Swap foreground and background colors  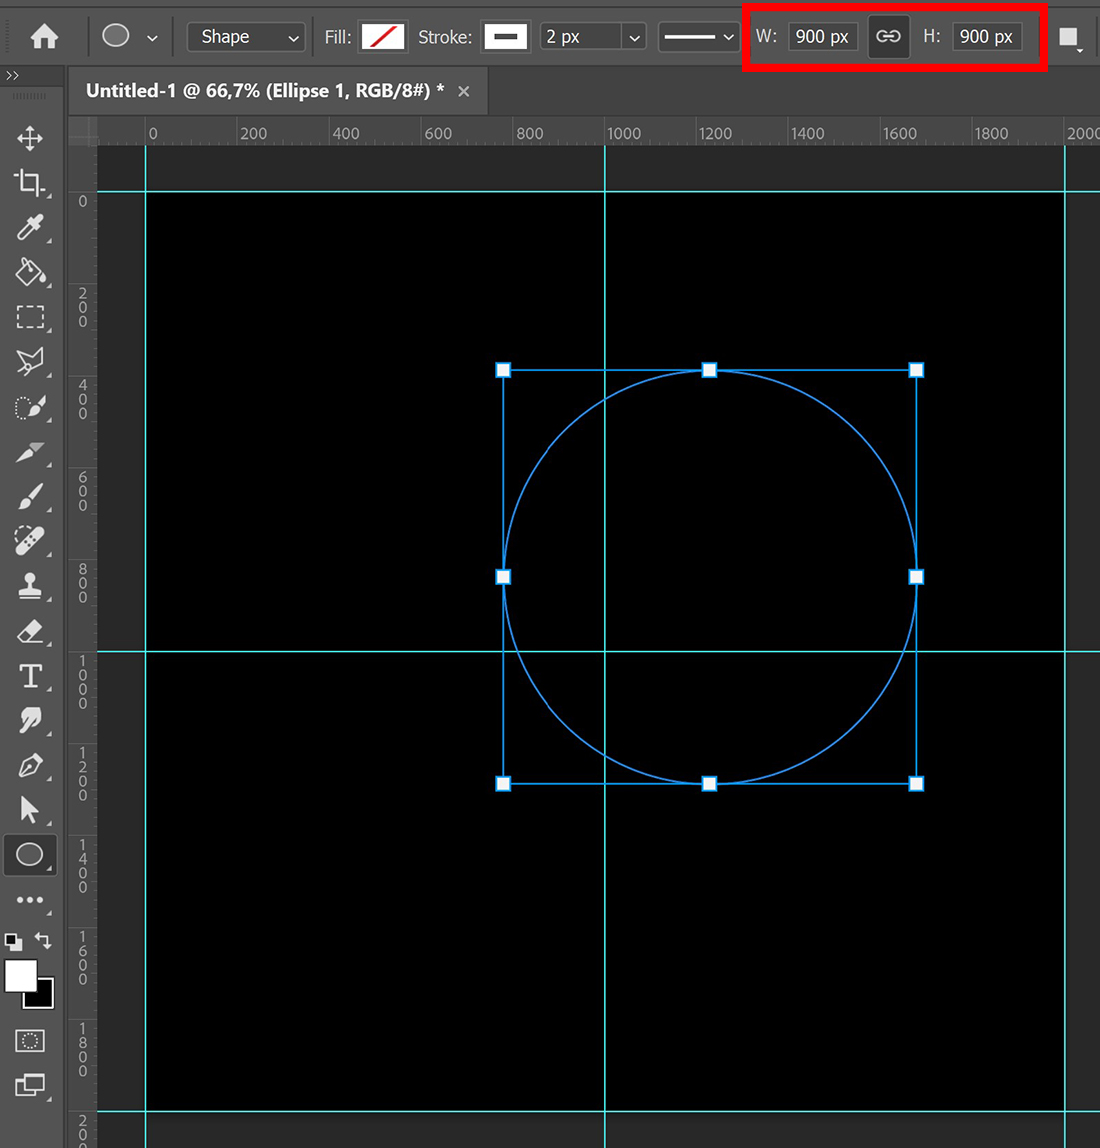click(x=43, y=941)
